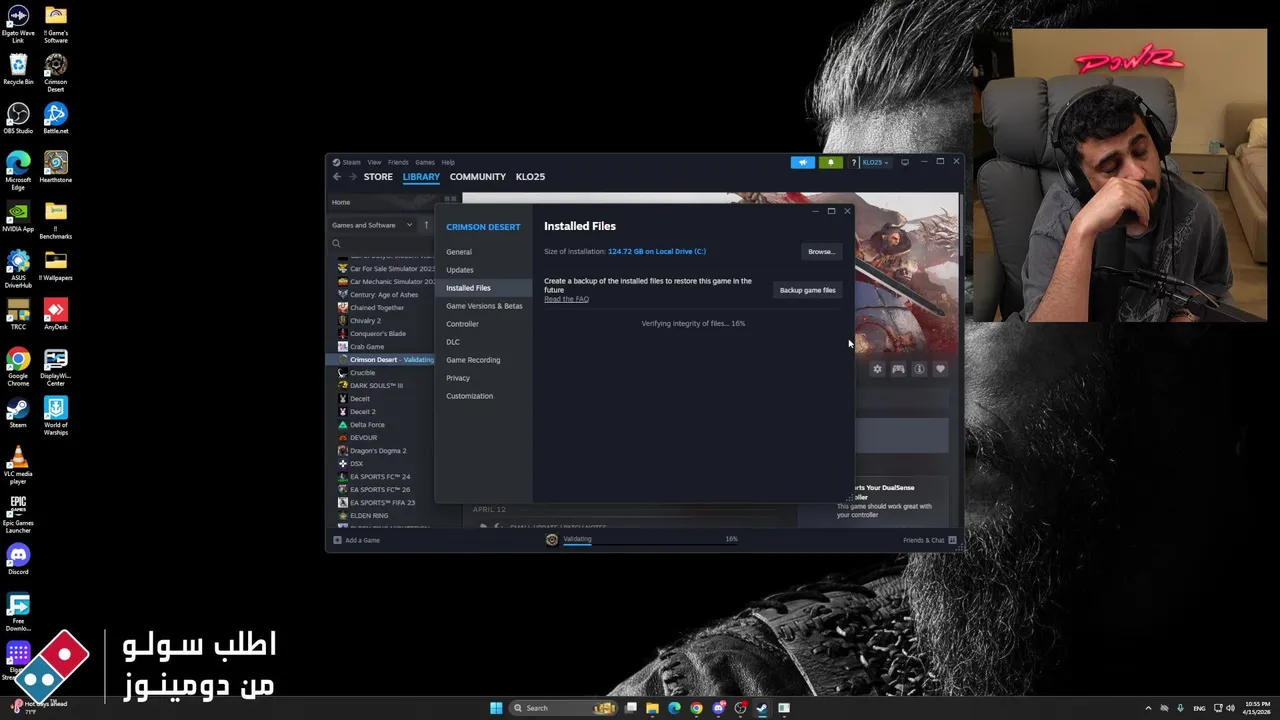Open the Privacy properties section
1280x720 pixels.
coord(458,378)
